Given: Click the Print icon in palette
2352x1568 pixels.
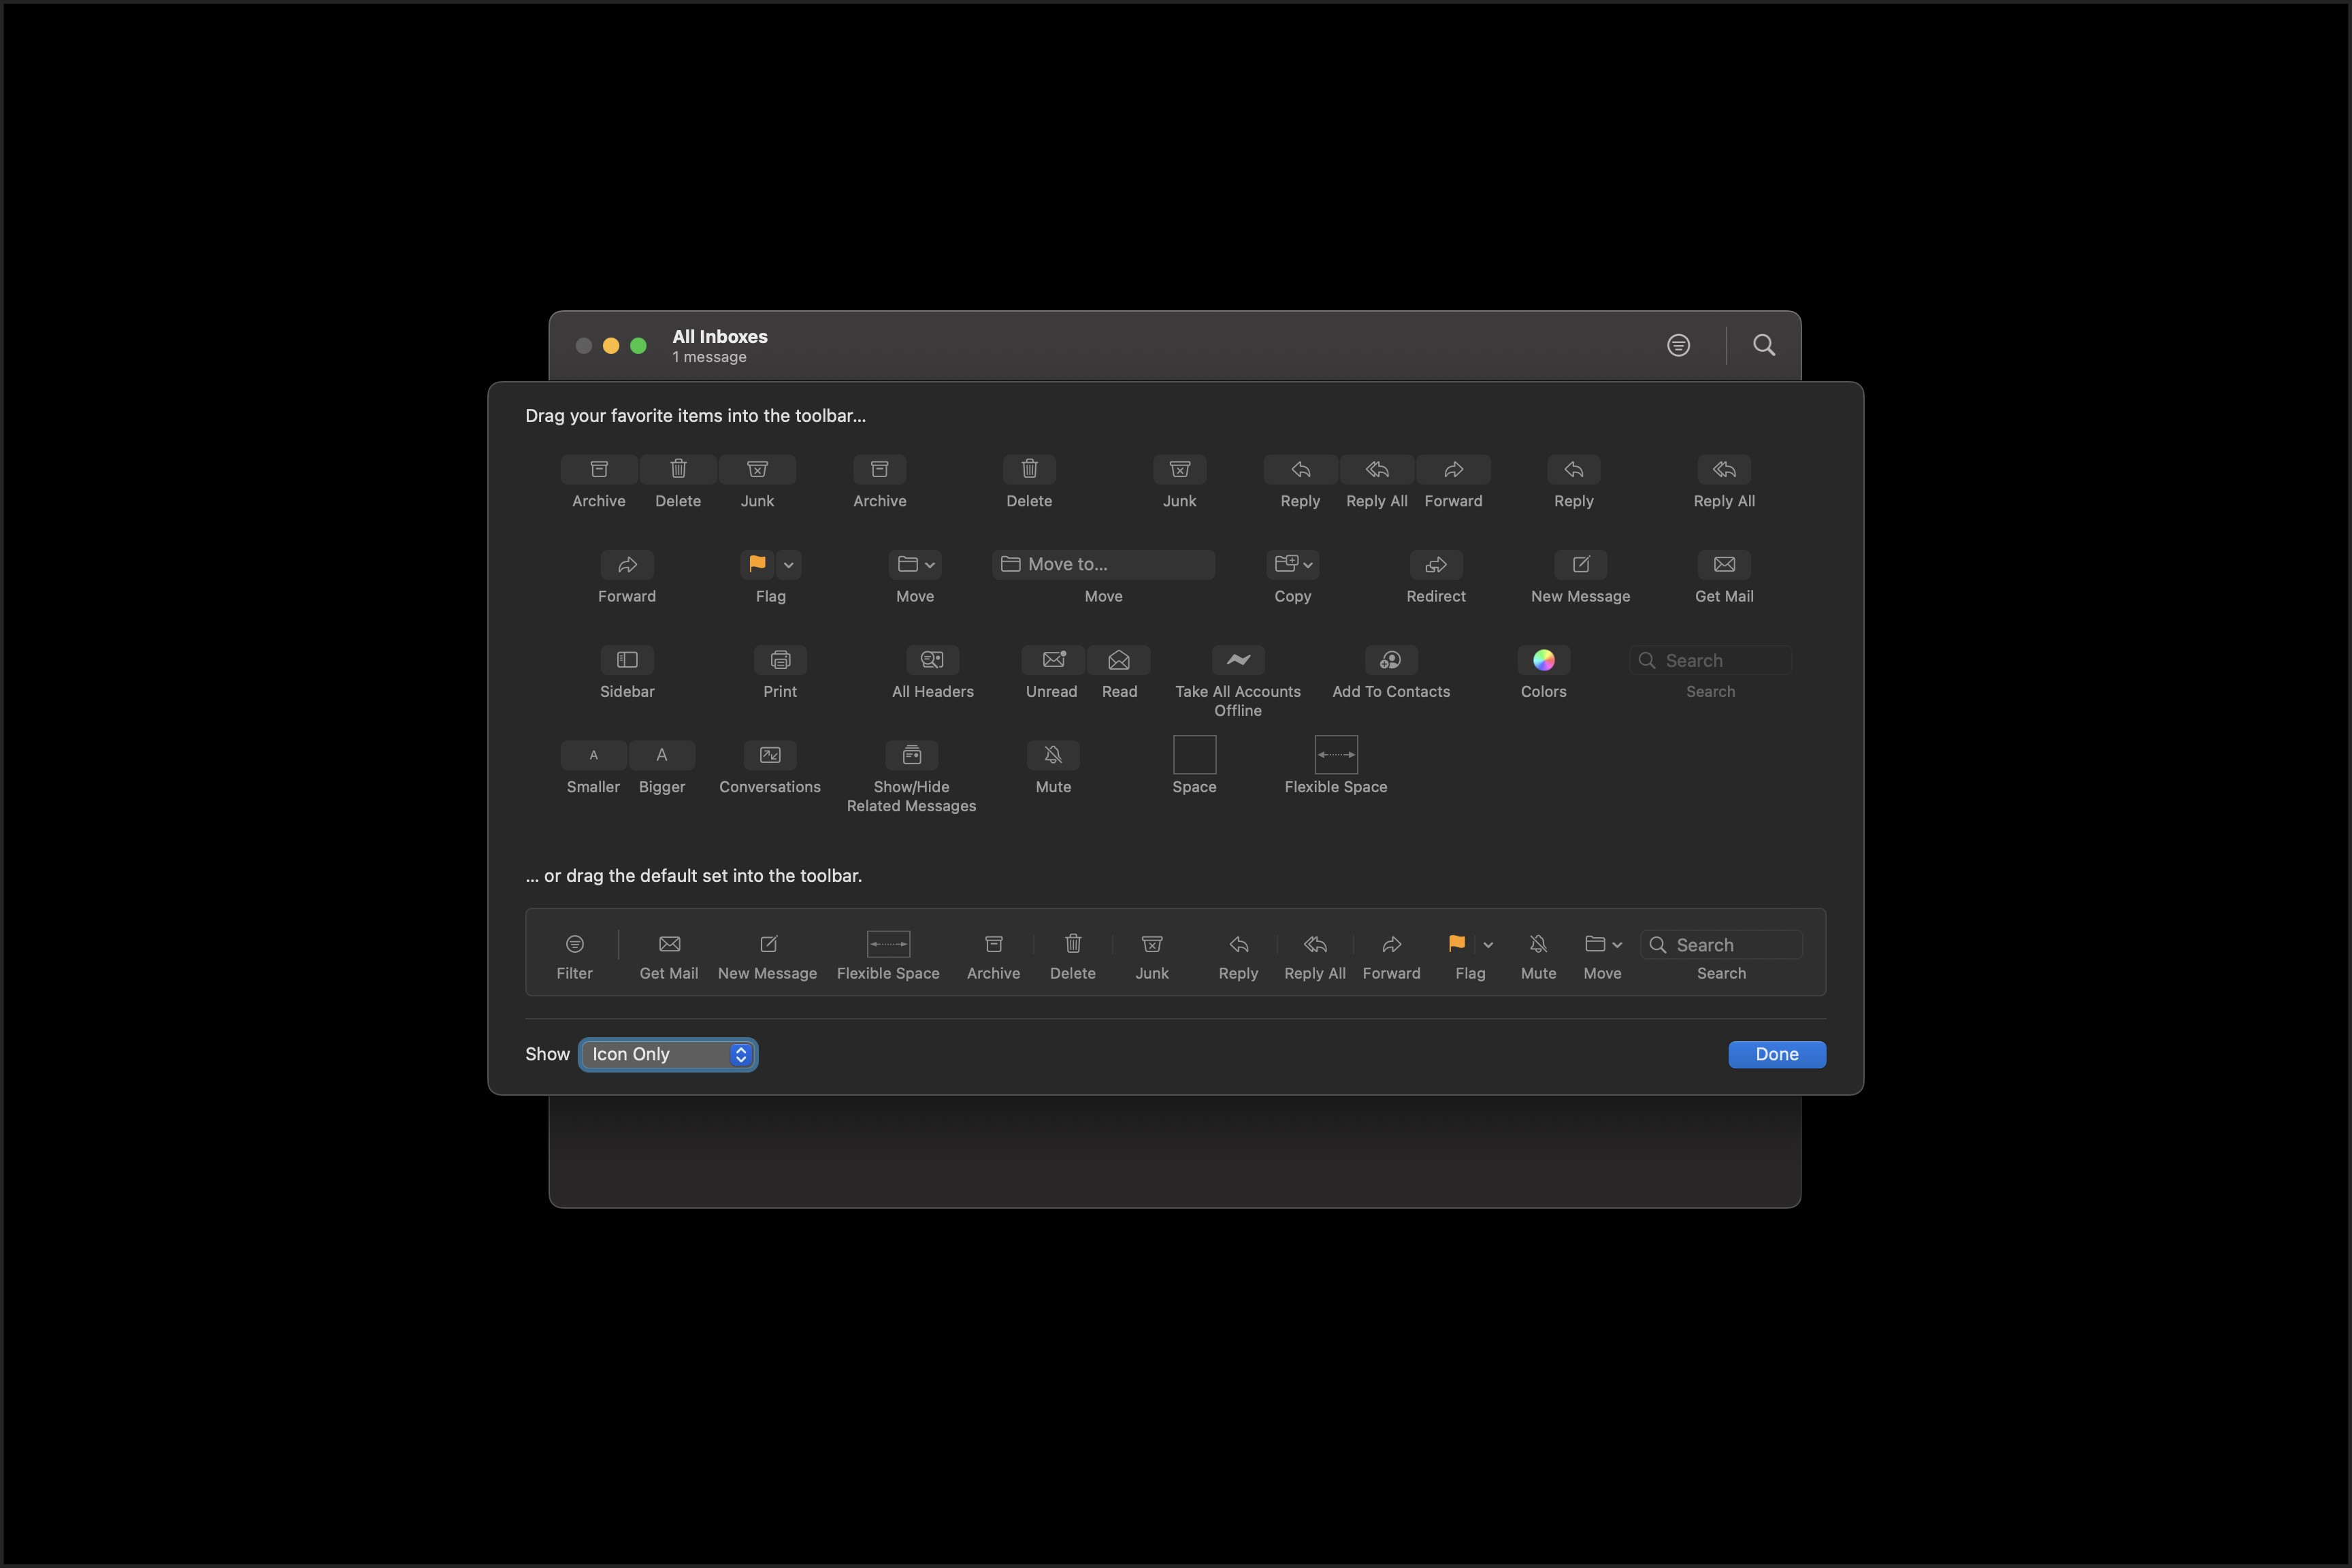Looking at the screenshot, I should pyautogui.click(x=780, y=660).
